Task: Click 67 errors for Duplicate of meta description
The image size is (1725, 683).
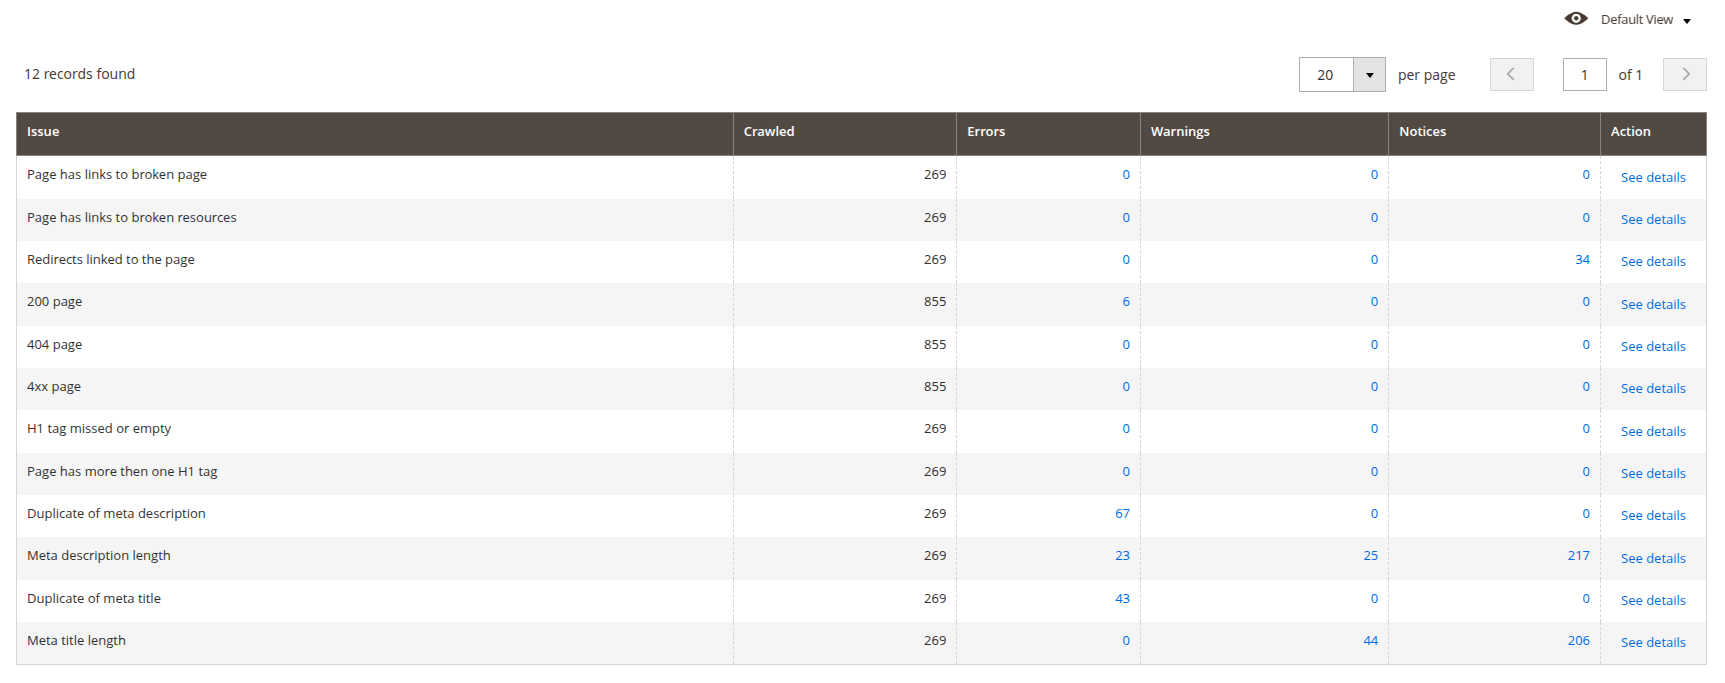Action: (x=1122, y=514)
